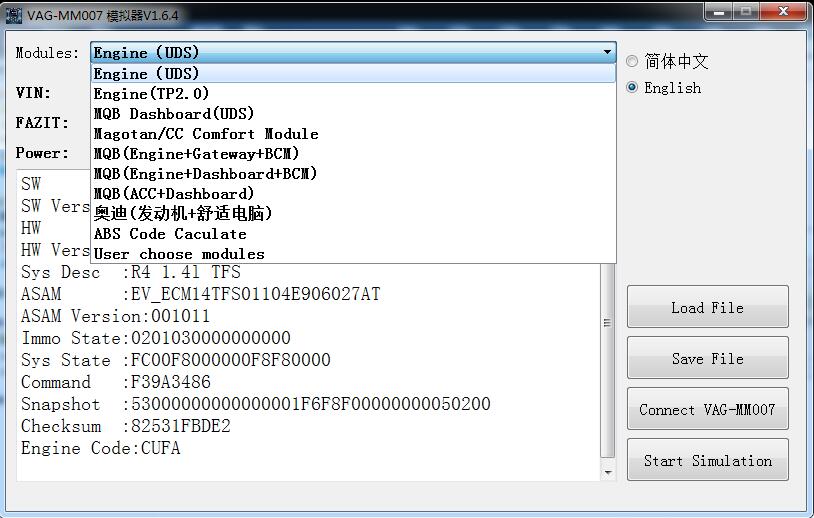Close the VAG-MM007 window
The width and height of the screenshot is (814, 518).
point(784,12)
